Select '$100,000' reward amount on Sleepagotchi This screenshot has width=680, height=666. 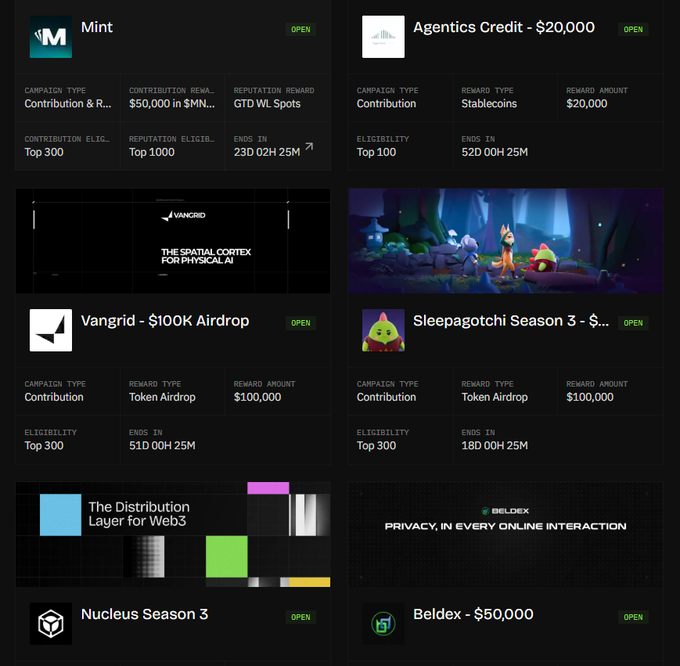point(589,397)
